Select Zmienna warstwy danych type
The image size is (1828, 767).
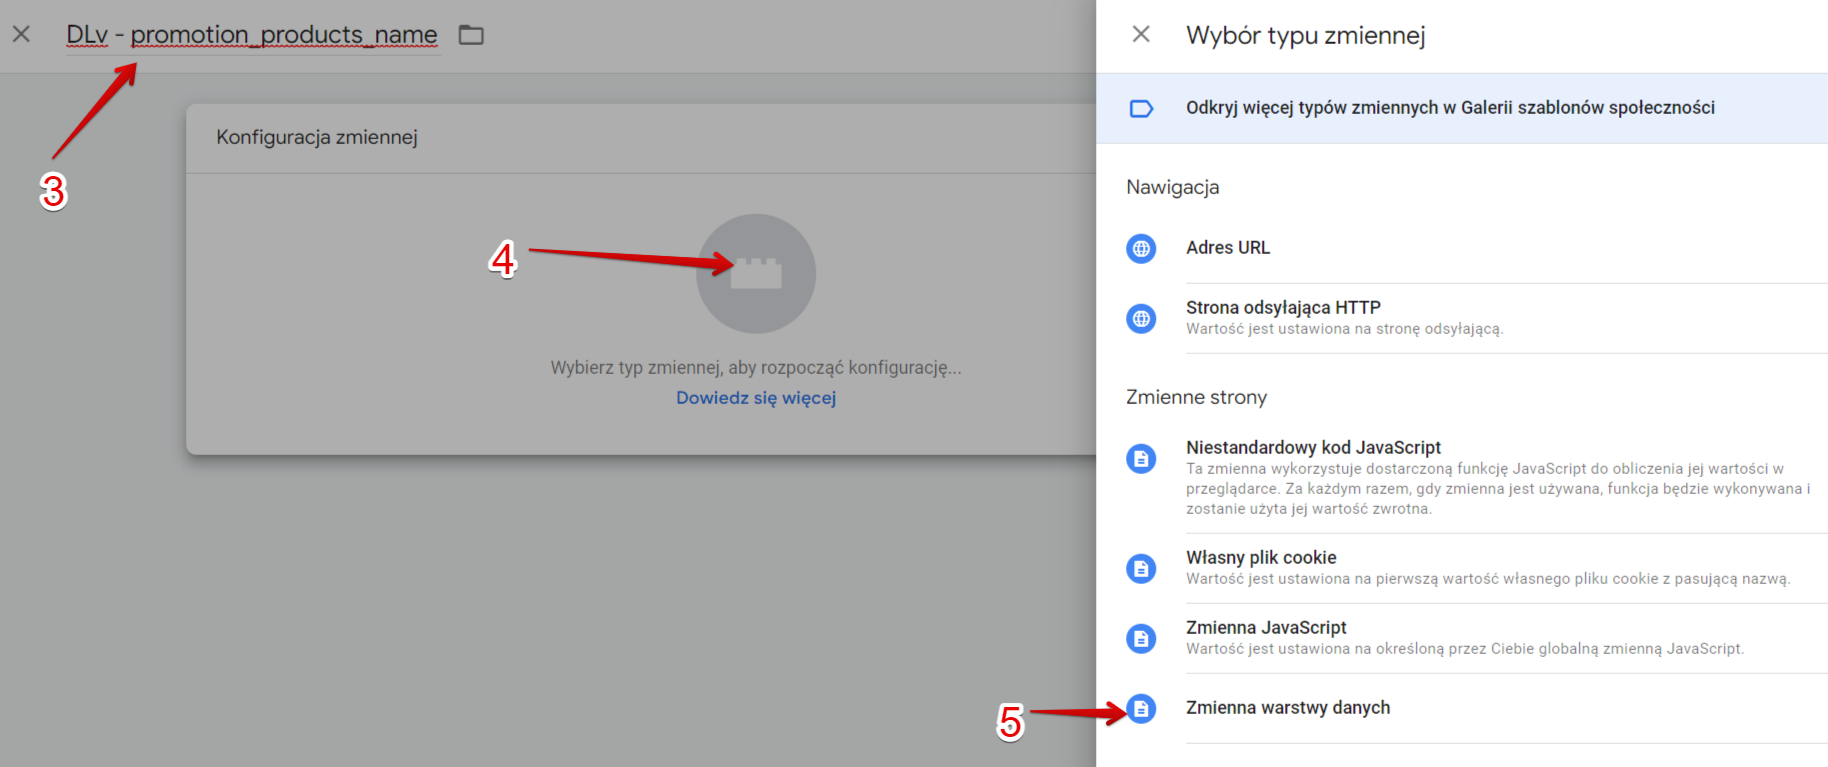[1462, 708]
